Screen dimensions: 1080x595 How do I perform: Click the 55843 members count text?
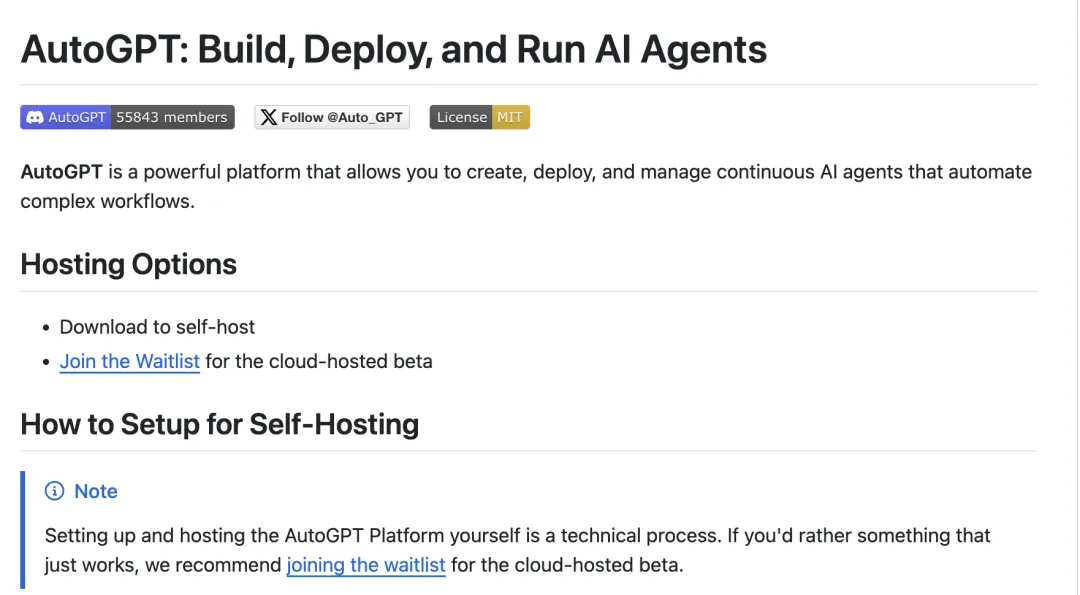pos(172,117)
